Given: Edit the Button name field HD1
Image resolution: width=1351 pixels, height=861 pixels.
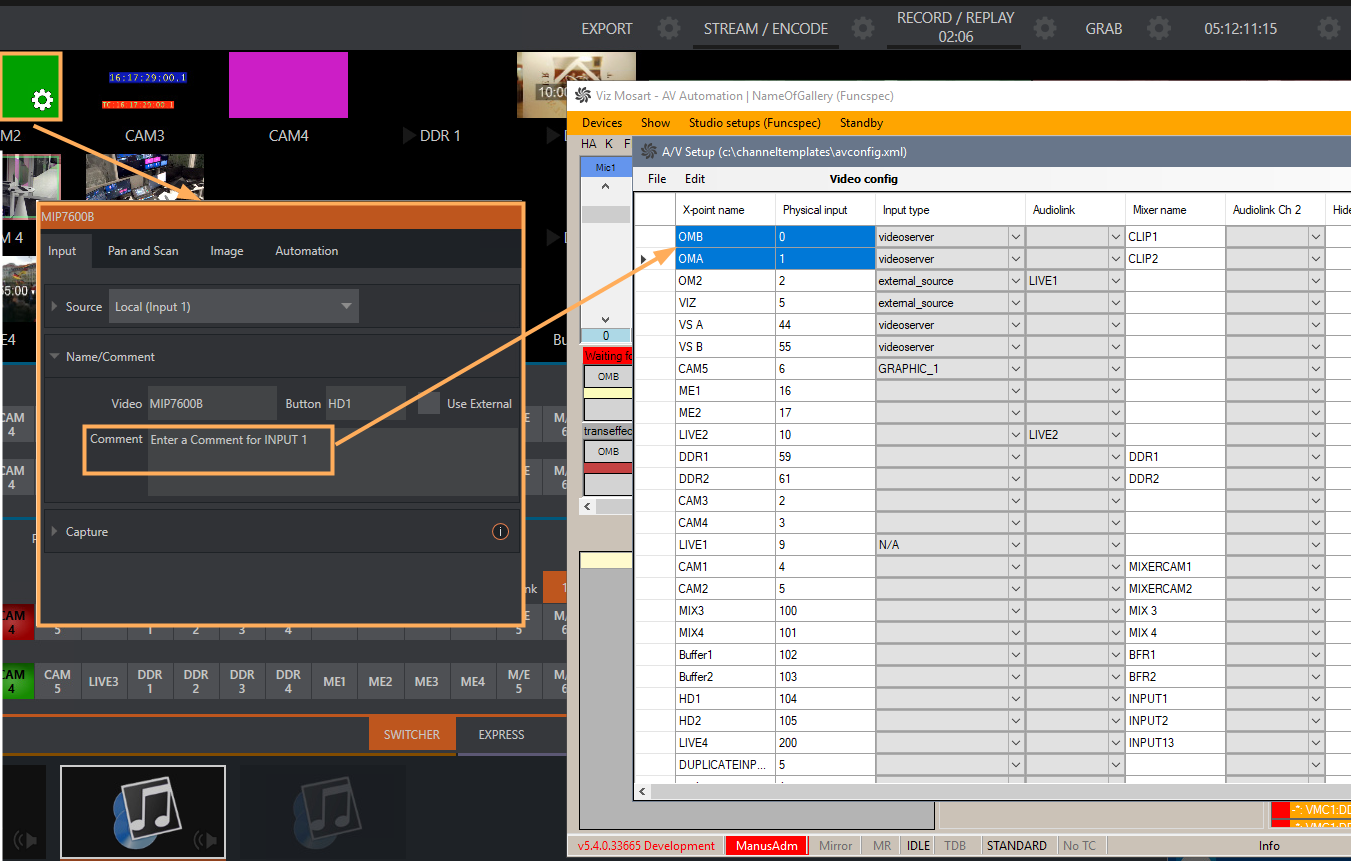Looking at the screenshot, I should 366,403.
